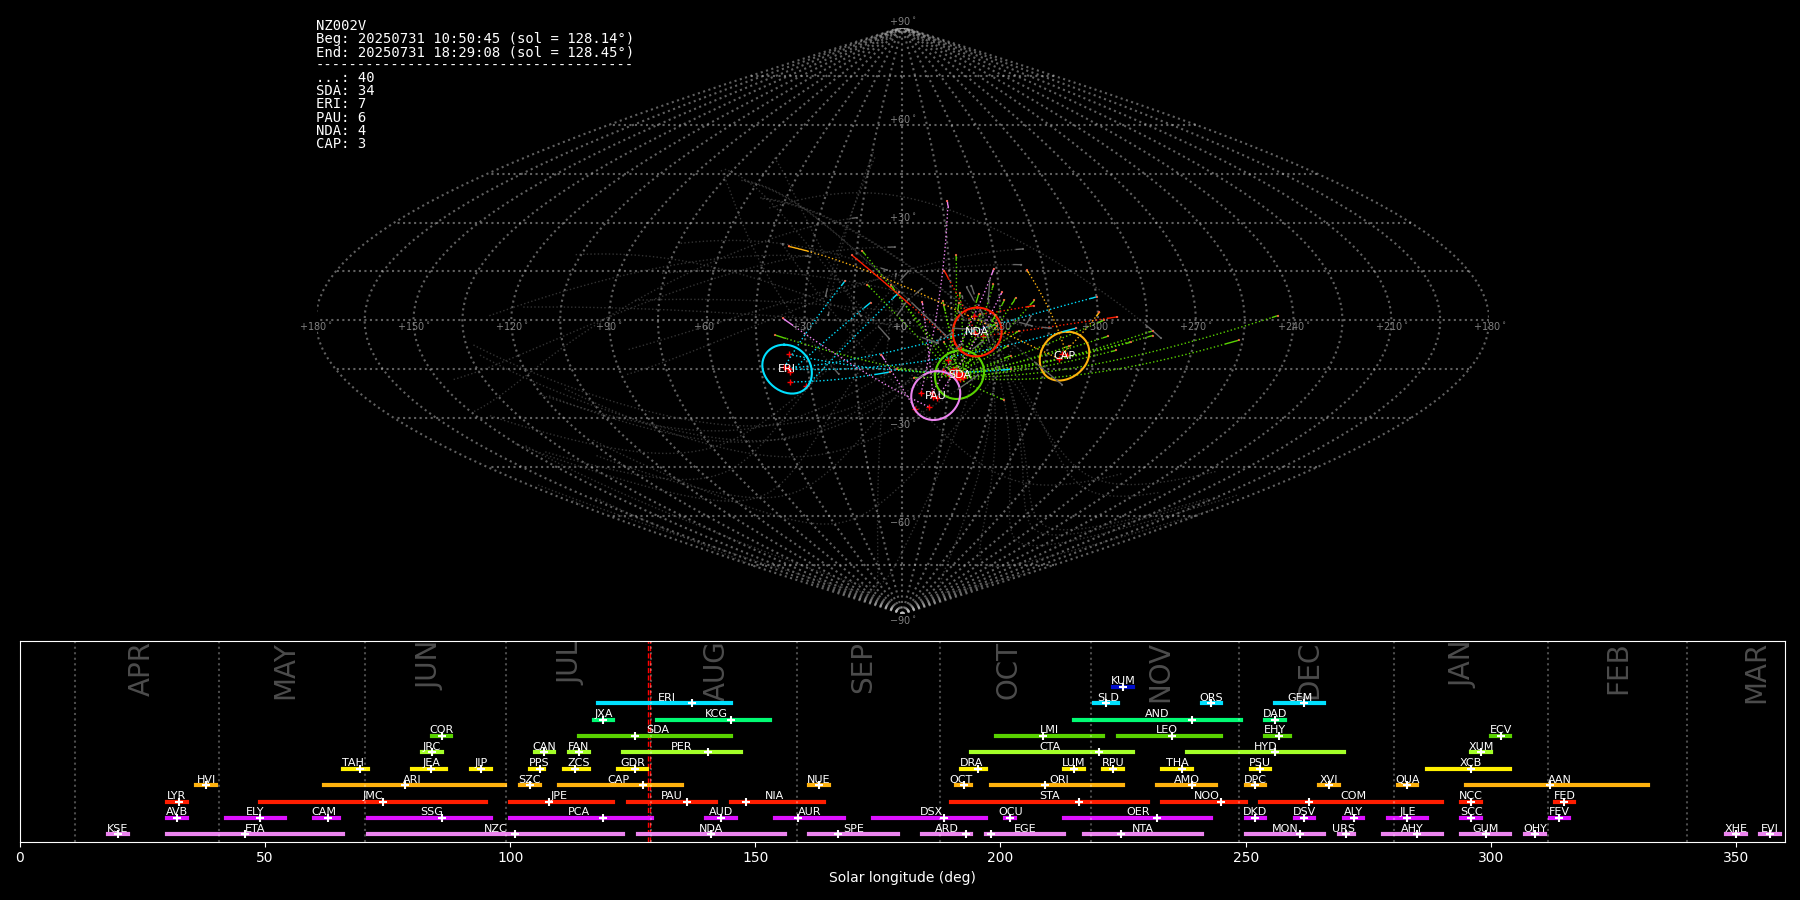Image resolution: width=1800 pixels, height=900 pixels.
Task: Click the COM shower label on timeline
Action: point(1353,796)
